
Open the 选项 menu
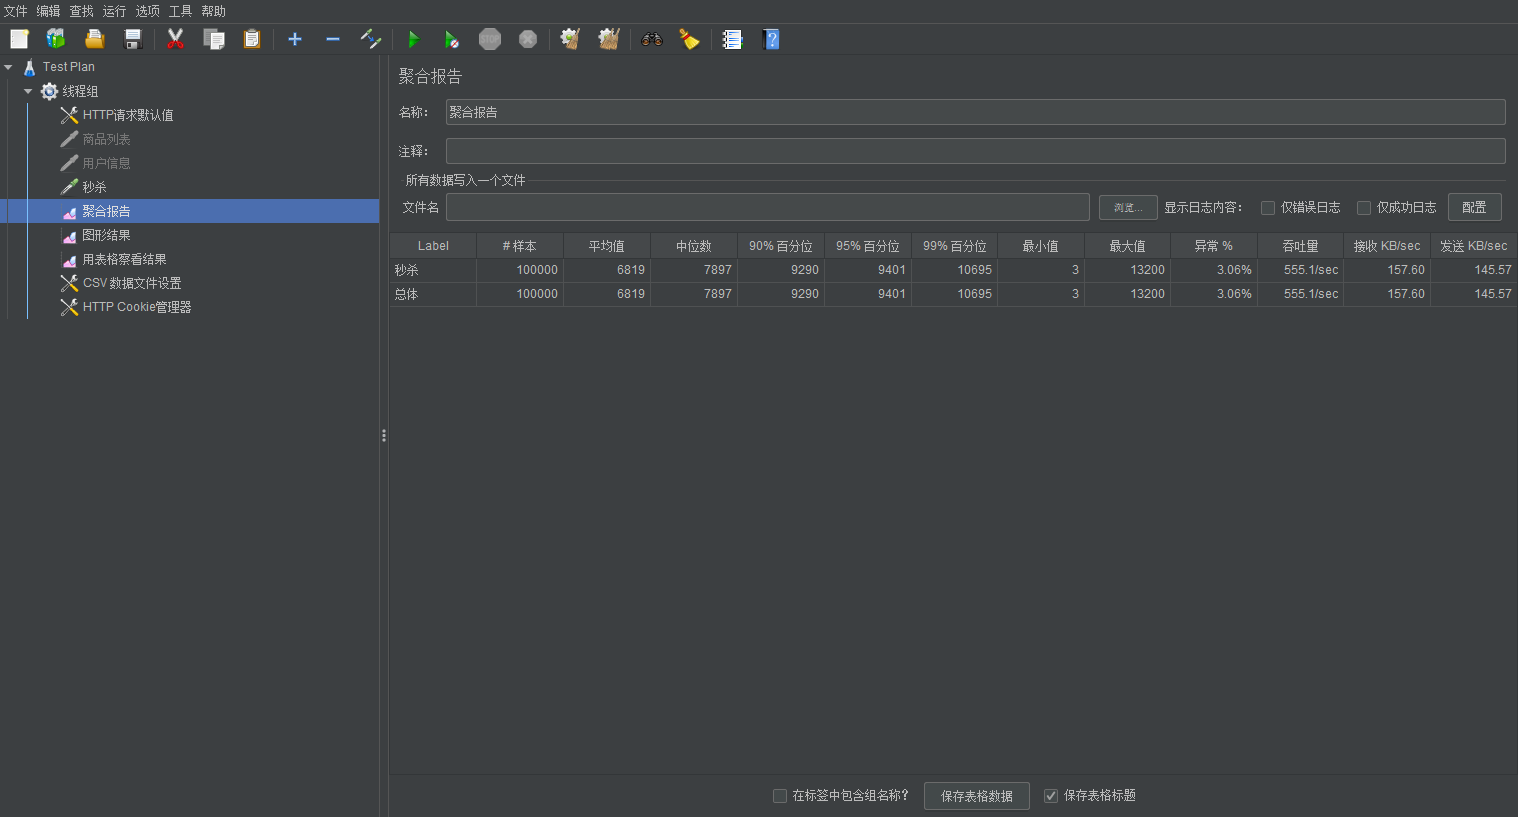pos(148,11)
